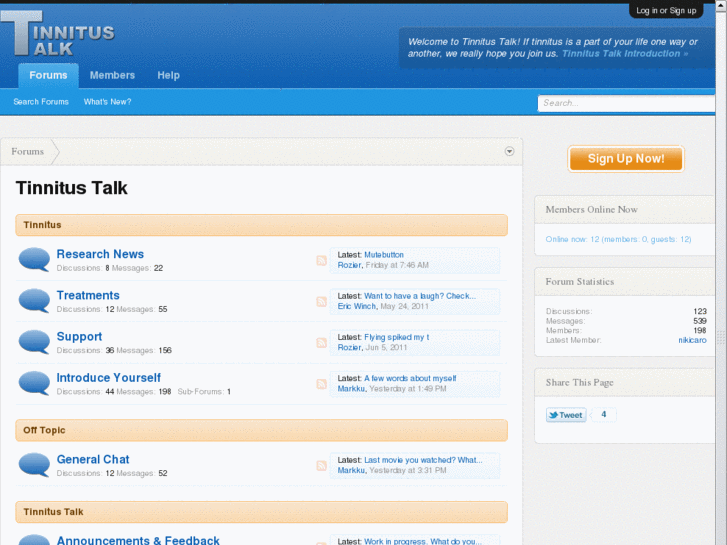
Task: Open RSS feed for General Chat
Action: [321, 466]
